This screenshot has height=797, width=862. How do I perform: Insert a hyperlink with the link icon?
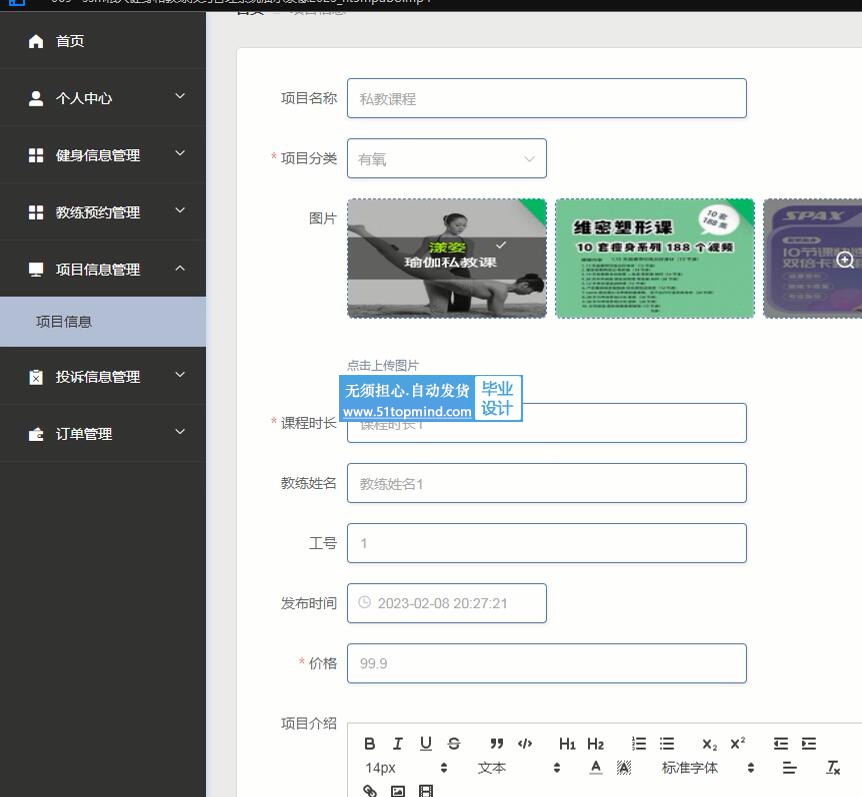pyautogui.click(x=369, y=791)
